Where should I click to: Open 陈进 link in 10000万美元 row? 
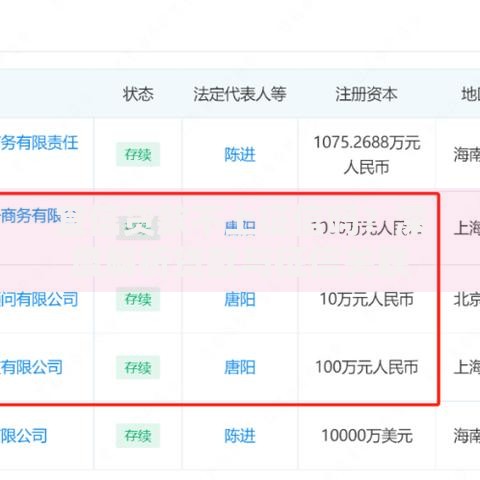point(240,436)
